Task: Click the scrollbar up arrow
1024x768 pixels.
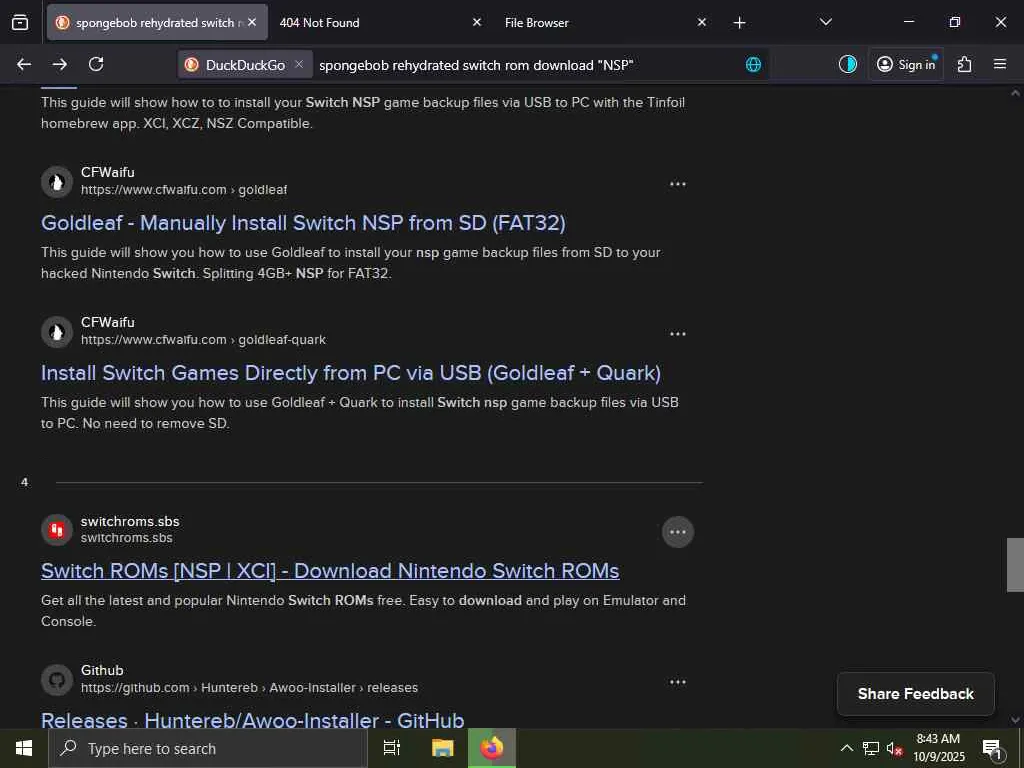Action: [1015, 93]
